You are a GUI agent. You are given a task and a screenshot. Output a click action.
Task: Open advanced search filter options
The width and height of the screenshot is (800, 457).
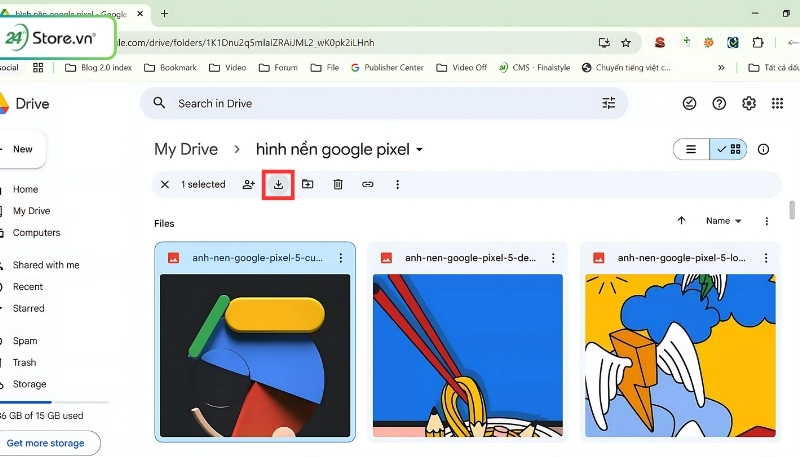point(609,104)
